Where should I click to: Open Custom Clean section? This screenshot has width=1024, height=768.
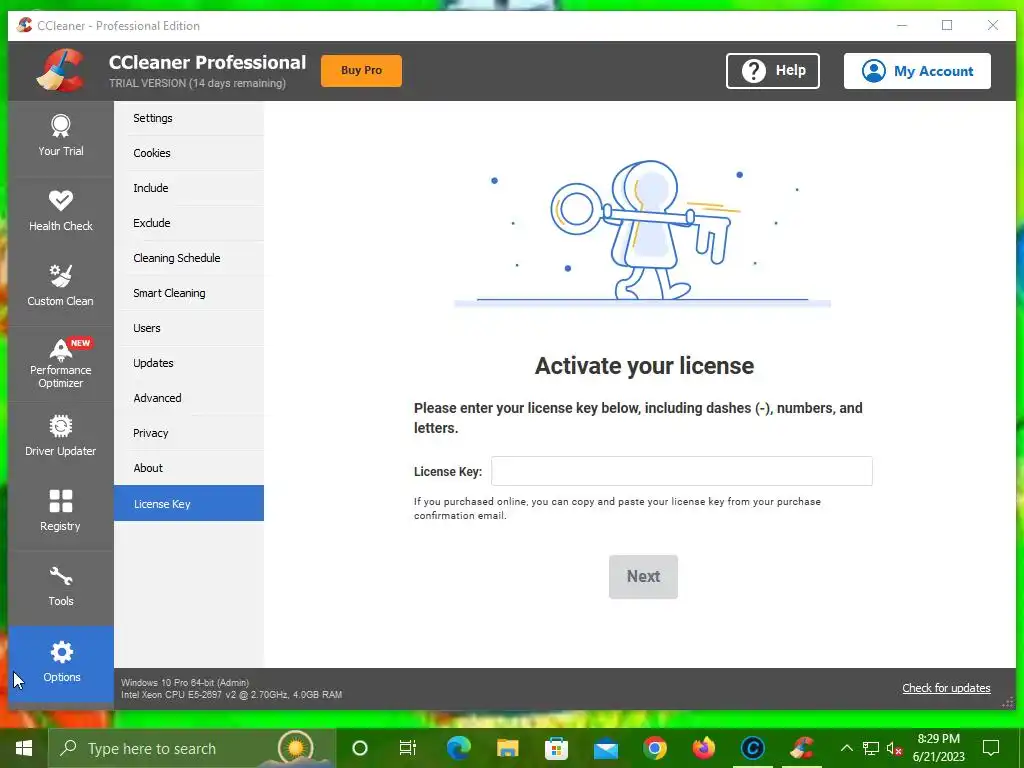pyautogui.click(x=61, y=287)
